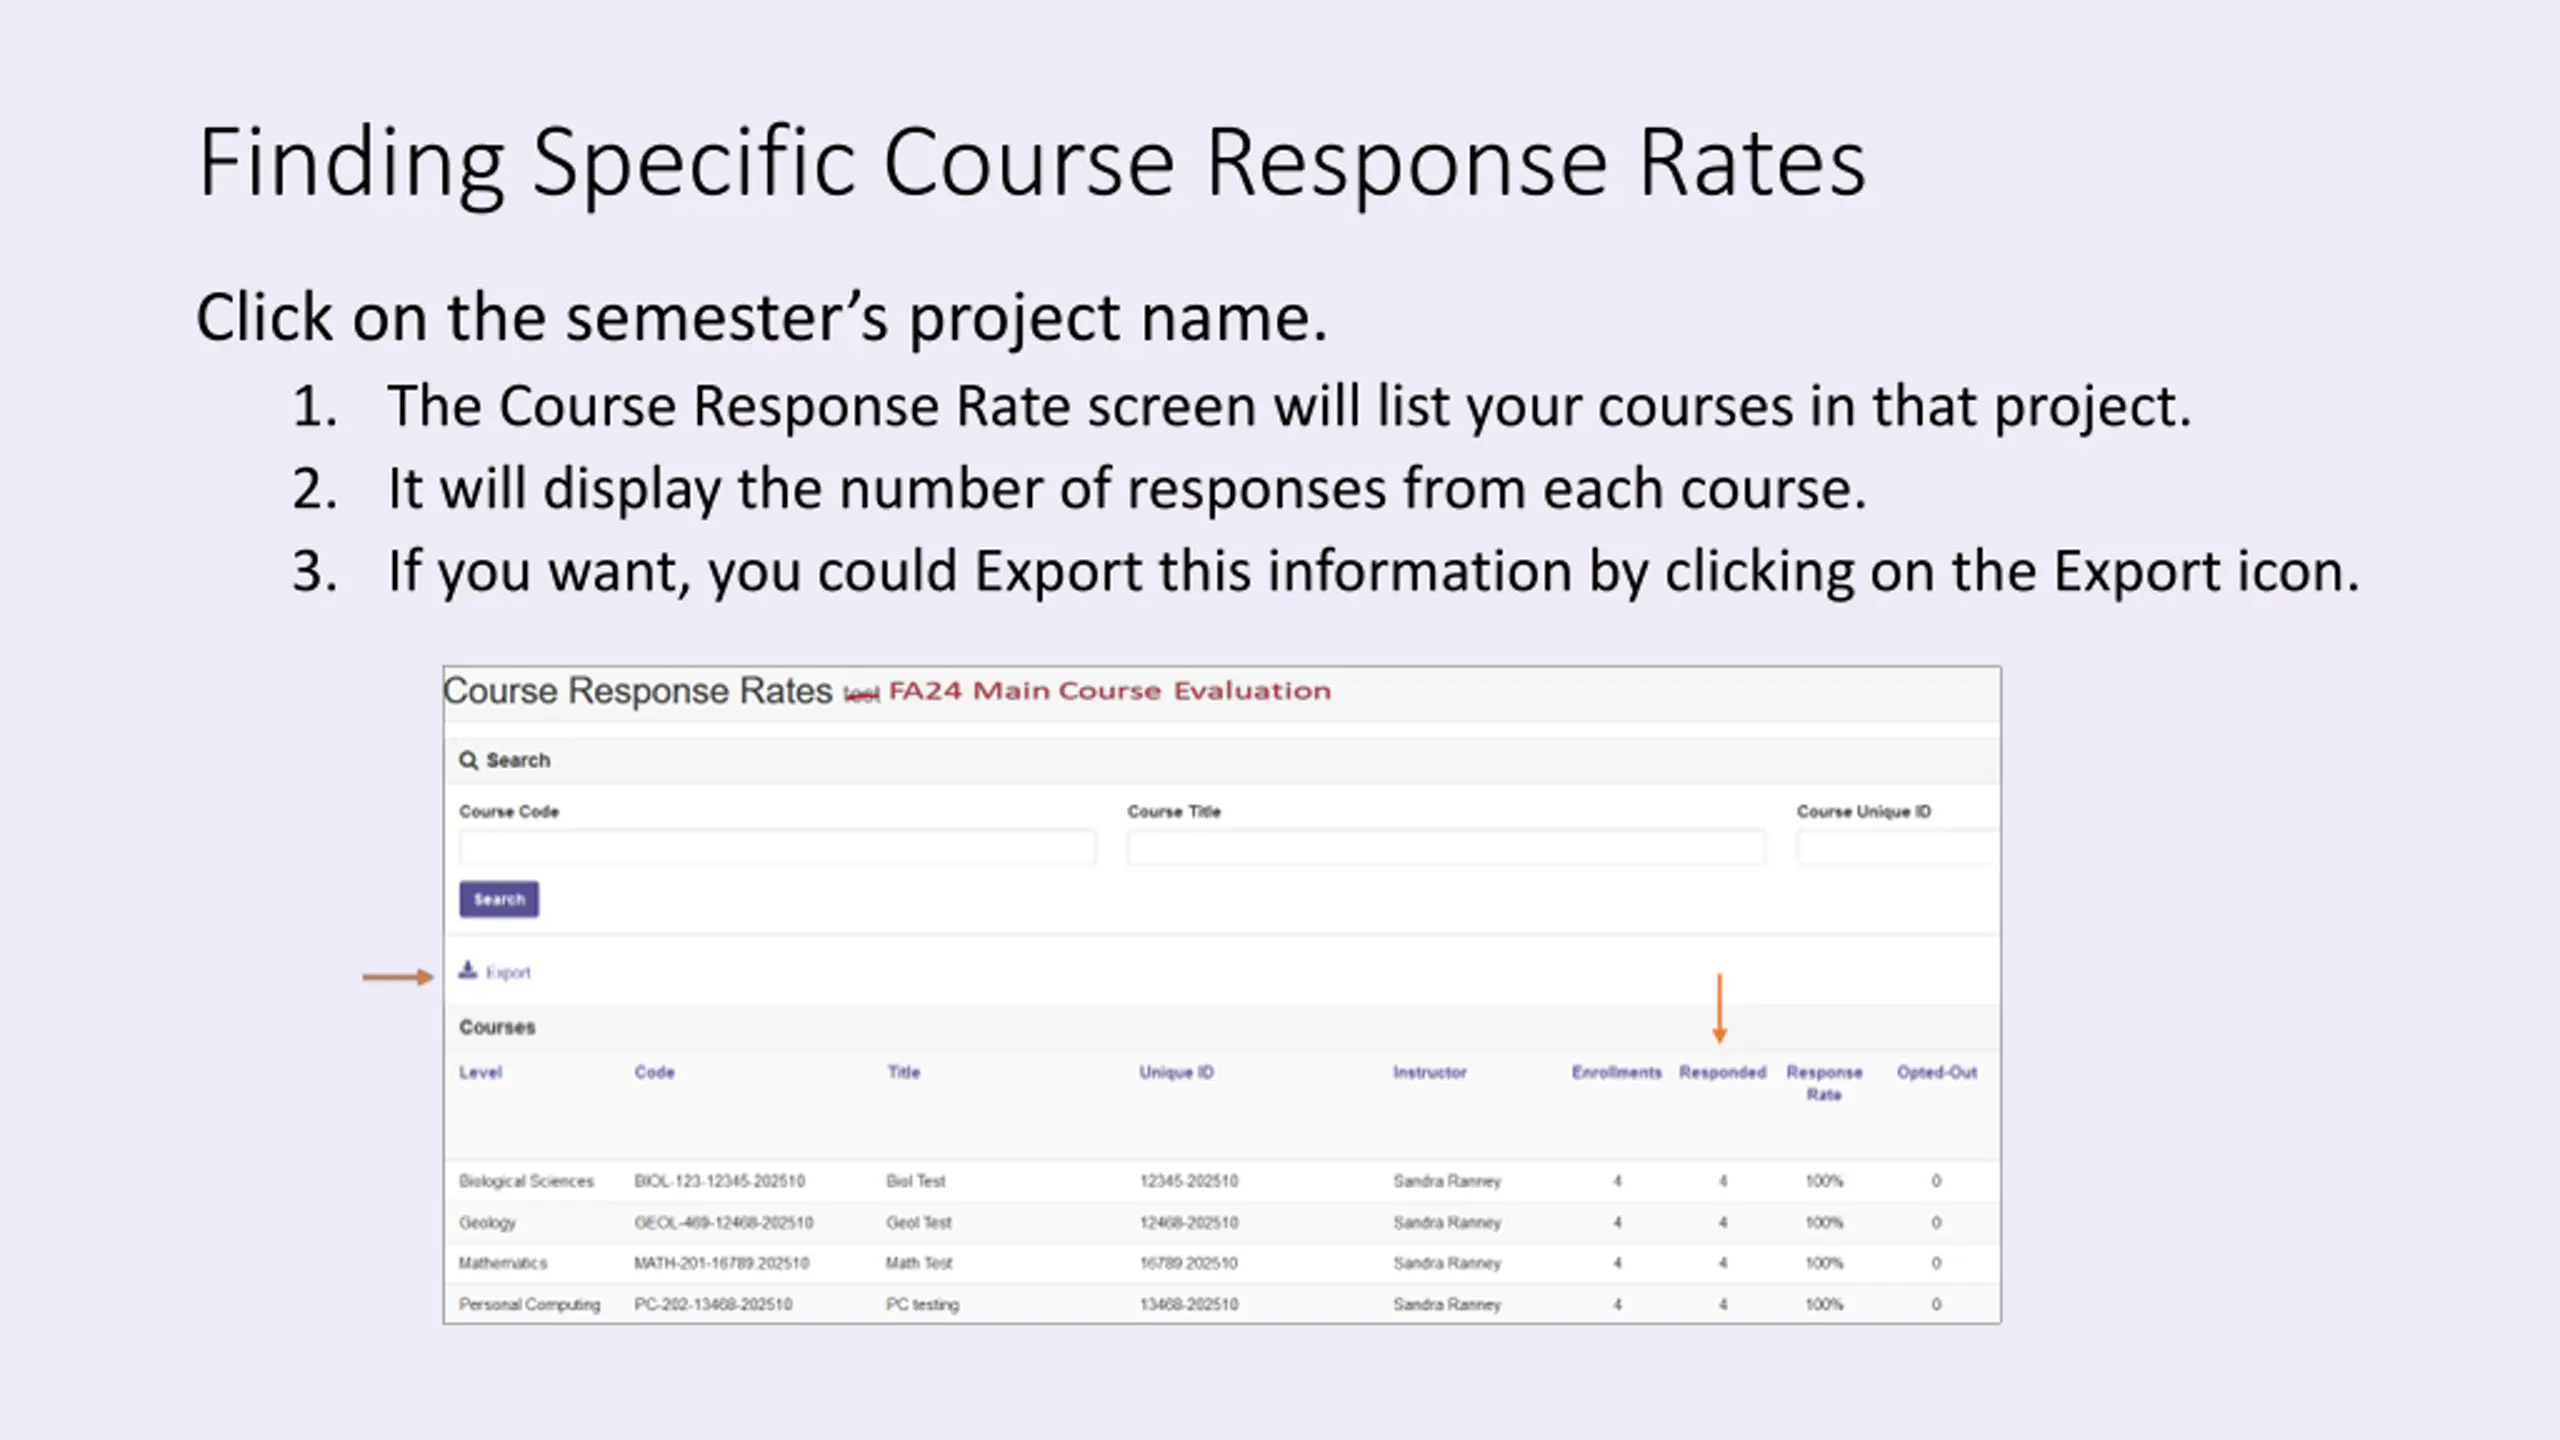The image size is (2560, 1440).
Task: Select the Biological Sciences level cell
Action: point(526,1181)
